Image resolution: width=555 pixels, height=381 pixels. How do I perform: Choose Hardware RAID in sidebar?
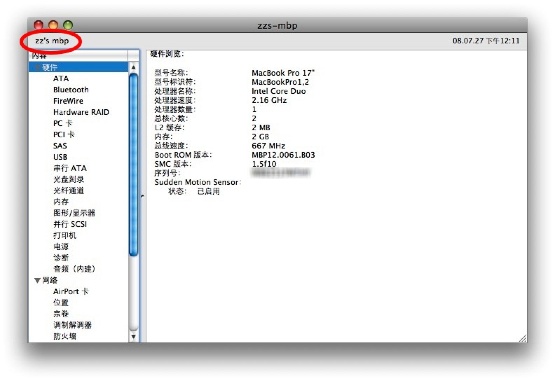click(x=81, y=112)
